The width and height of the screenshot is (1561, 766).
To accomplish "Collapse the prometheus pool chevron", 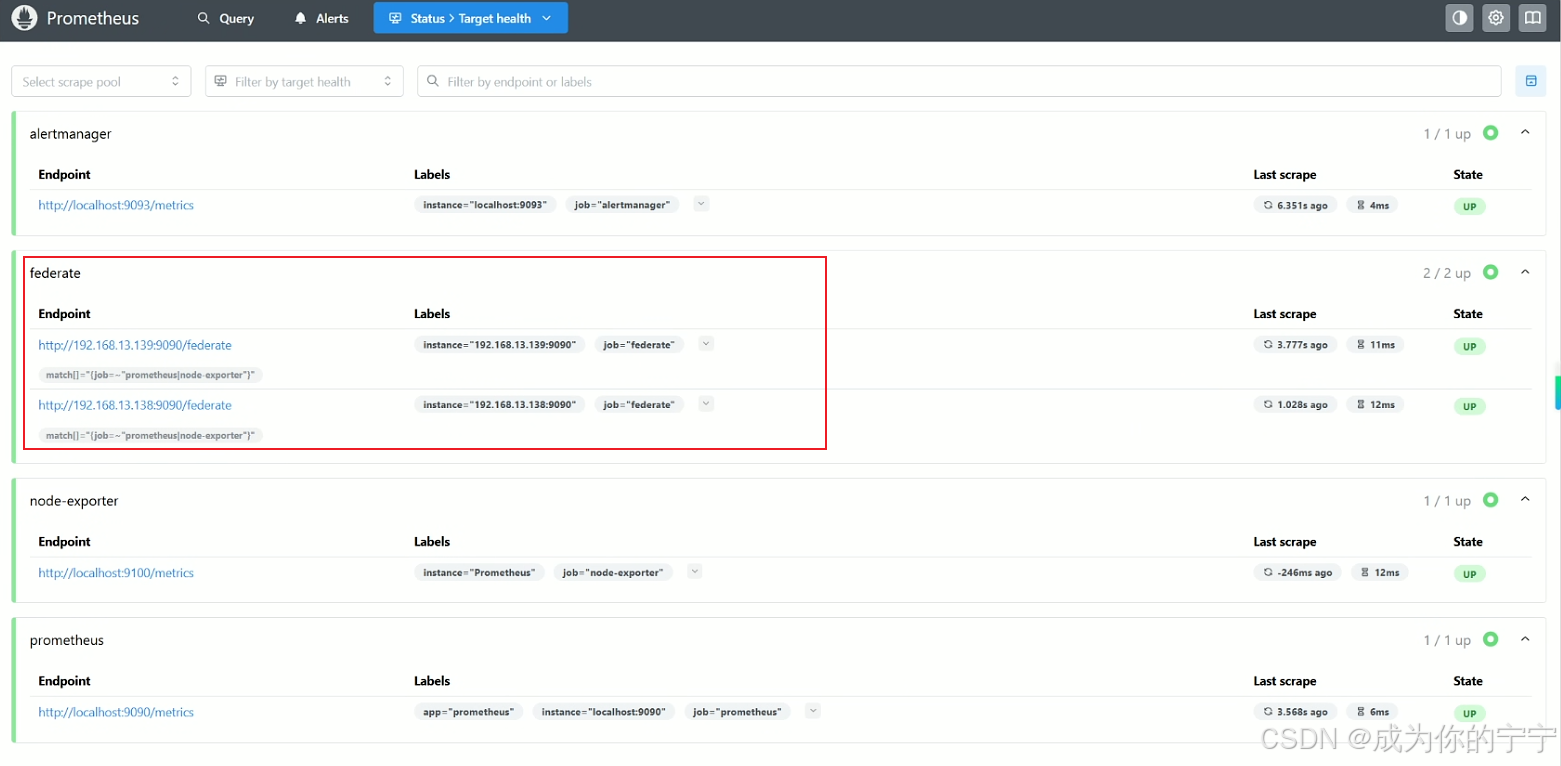I will (x=1525, y=639).
